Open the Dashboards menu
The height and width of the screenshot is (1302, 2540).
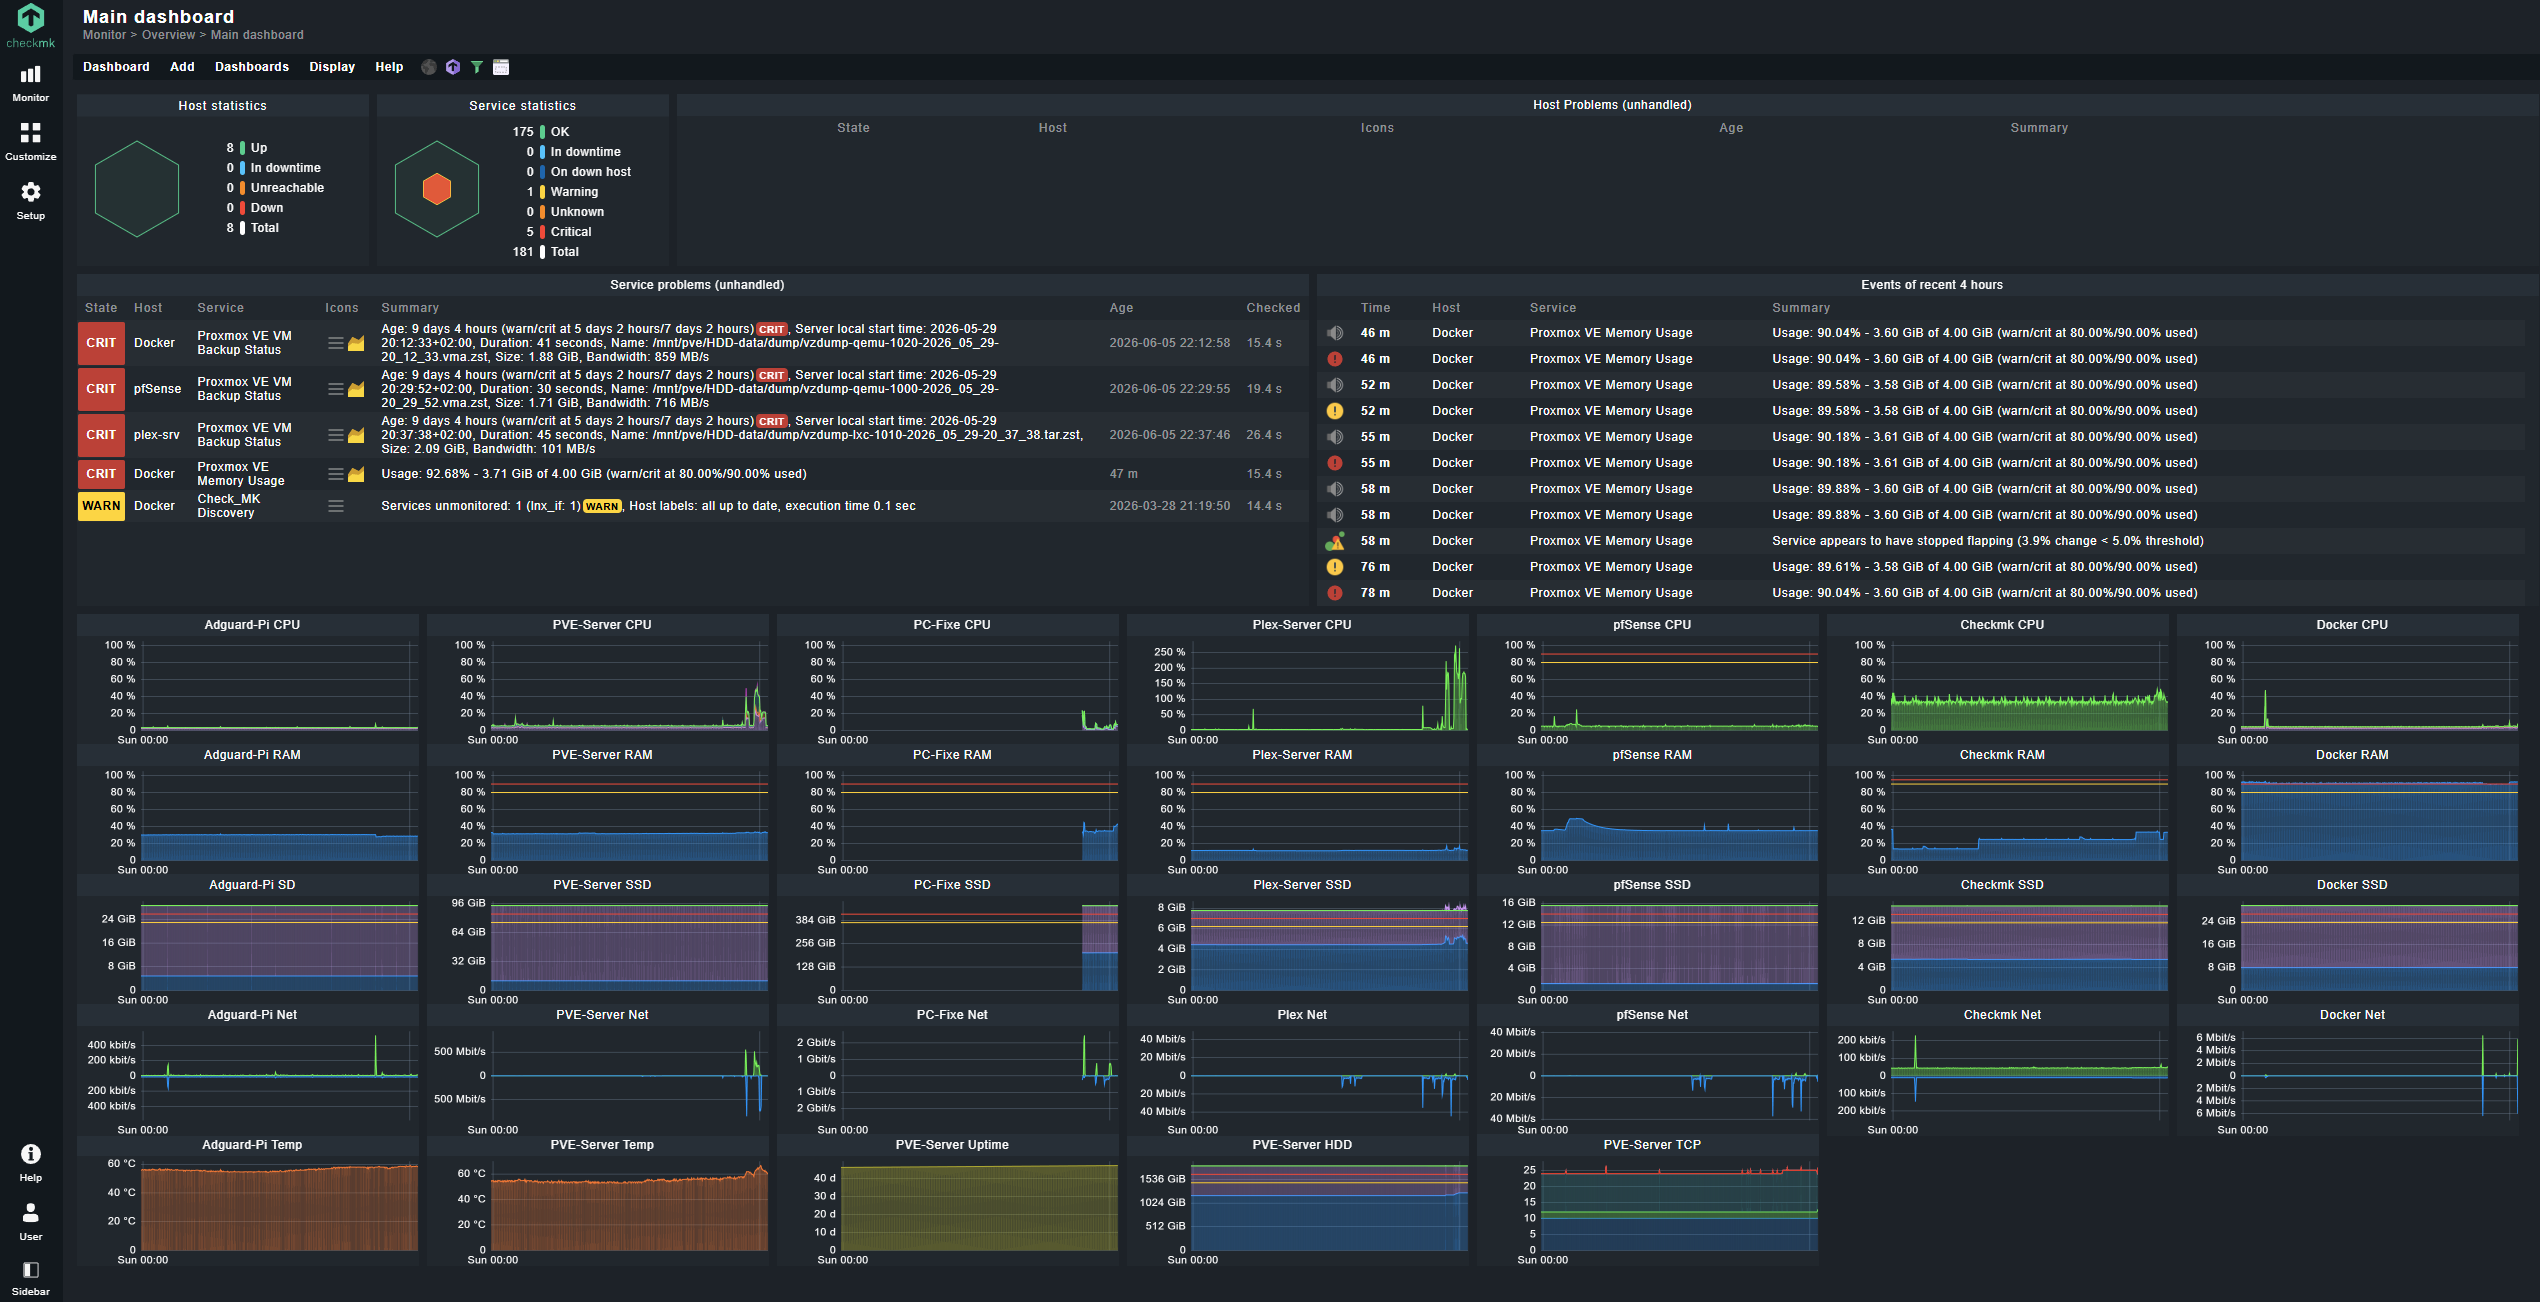(252, 67)
